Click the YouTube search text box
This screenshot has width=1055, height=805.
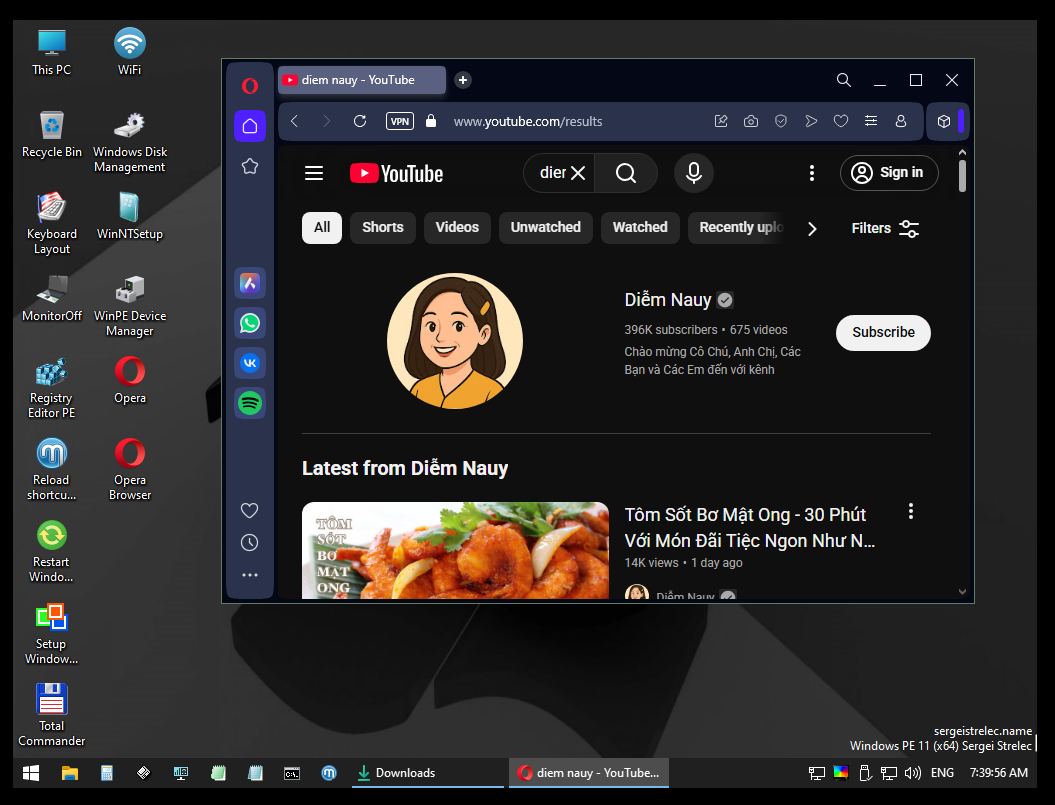coord(552,173)
